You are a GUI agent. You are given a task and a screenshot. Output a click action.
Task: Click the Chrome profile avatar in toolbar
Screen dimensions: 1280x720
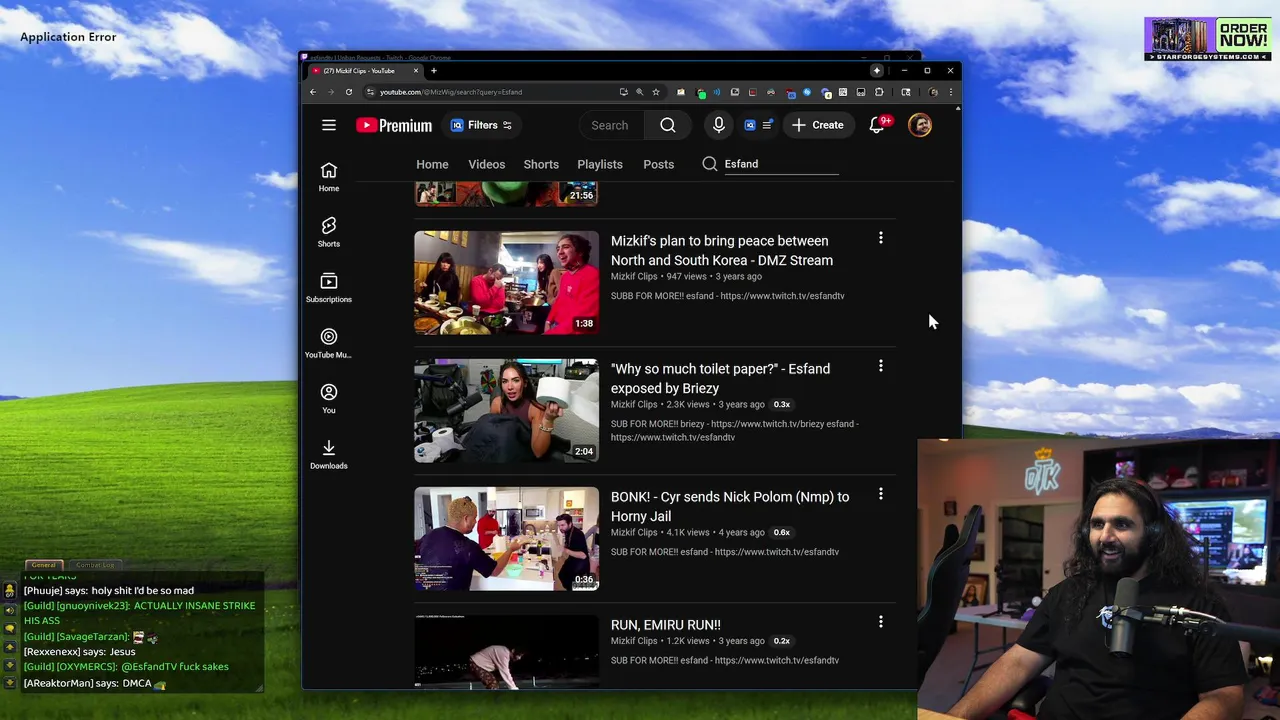[x=933, y=92]
